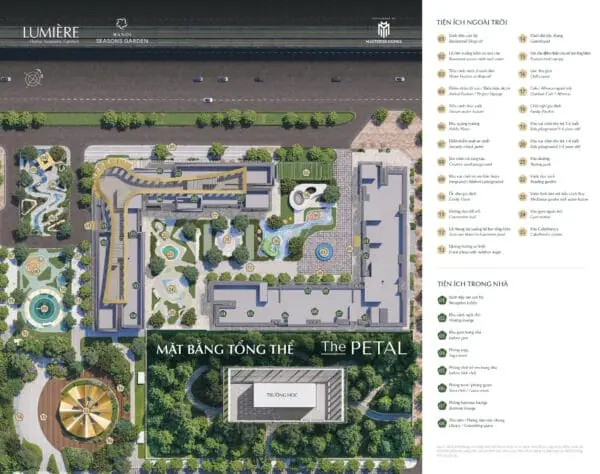Click 'Mặt bằng tổng thể' title text
Viewport: 600px width, 474px height.
[x=225, y=349]
